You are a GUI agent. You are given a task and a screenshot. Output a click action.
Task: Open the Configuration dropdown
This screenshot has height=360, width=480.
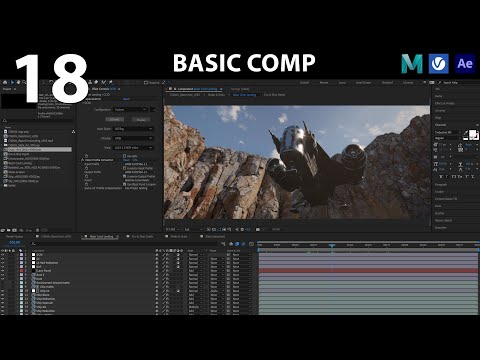(130, 110)
